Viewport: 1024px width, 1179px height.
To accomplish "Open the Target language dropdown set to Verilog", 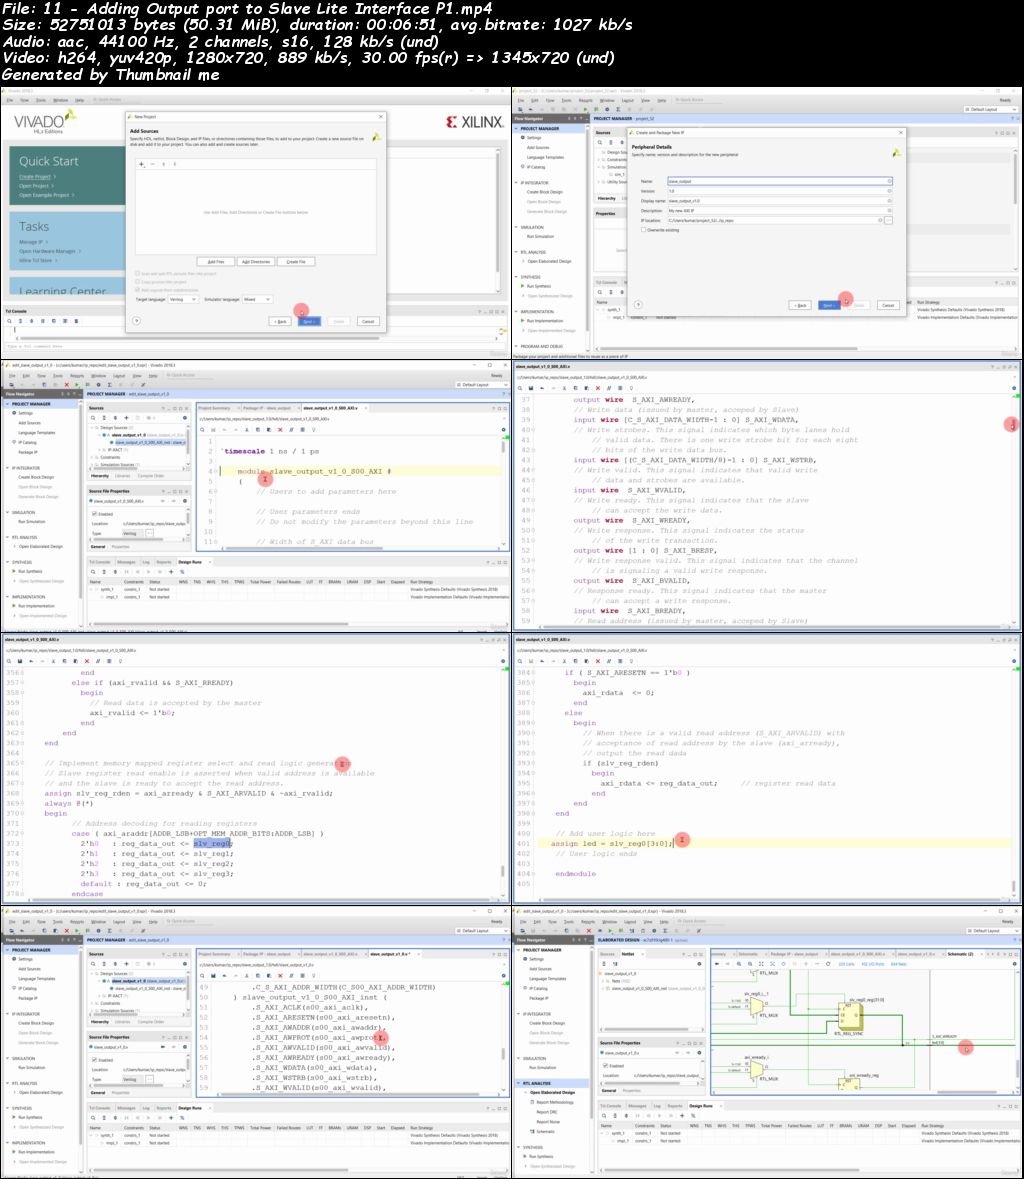I will pos(183,299).
